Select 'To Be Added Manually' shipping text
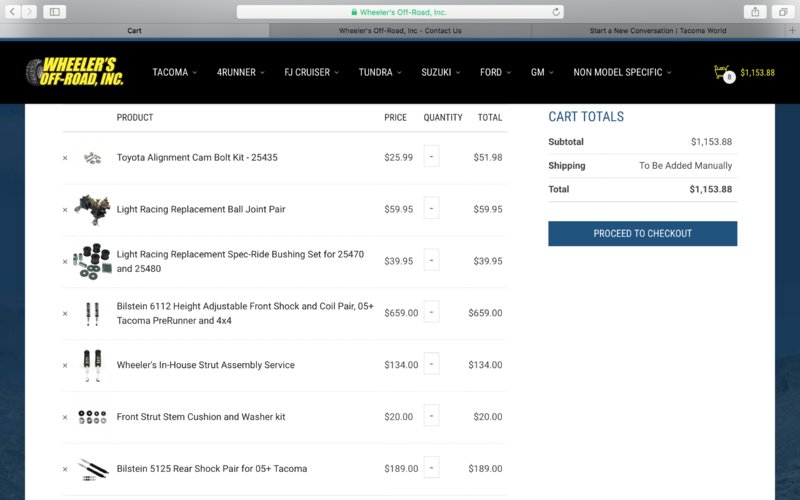This screenshot has height=500, width=800. pos(685,166)
